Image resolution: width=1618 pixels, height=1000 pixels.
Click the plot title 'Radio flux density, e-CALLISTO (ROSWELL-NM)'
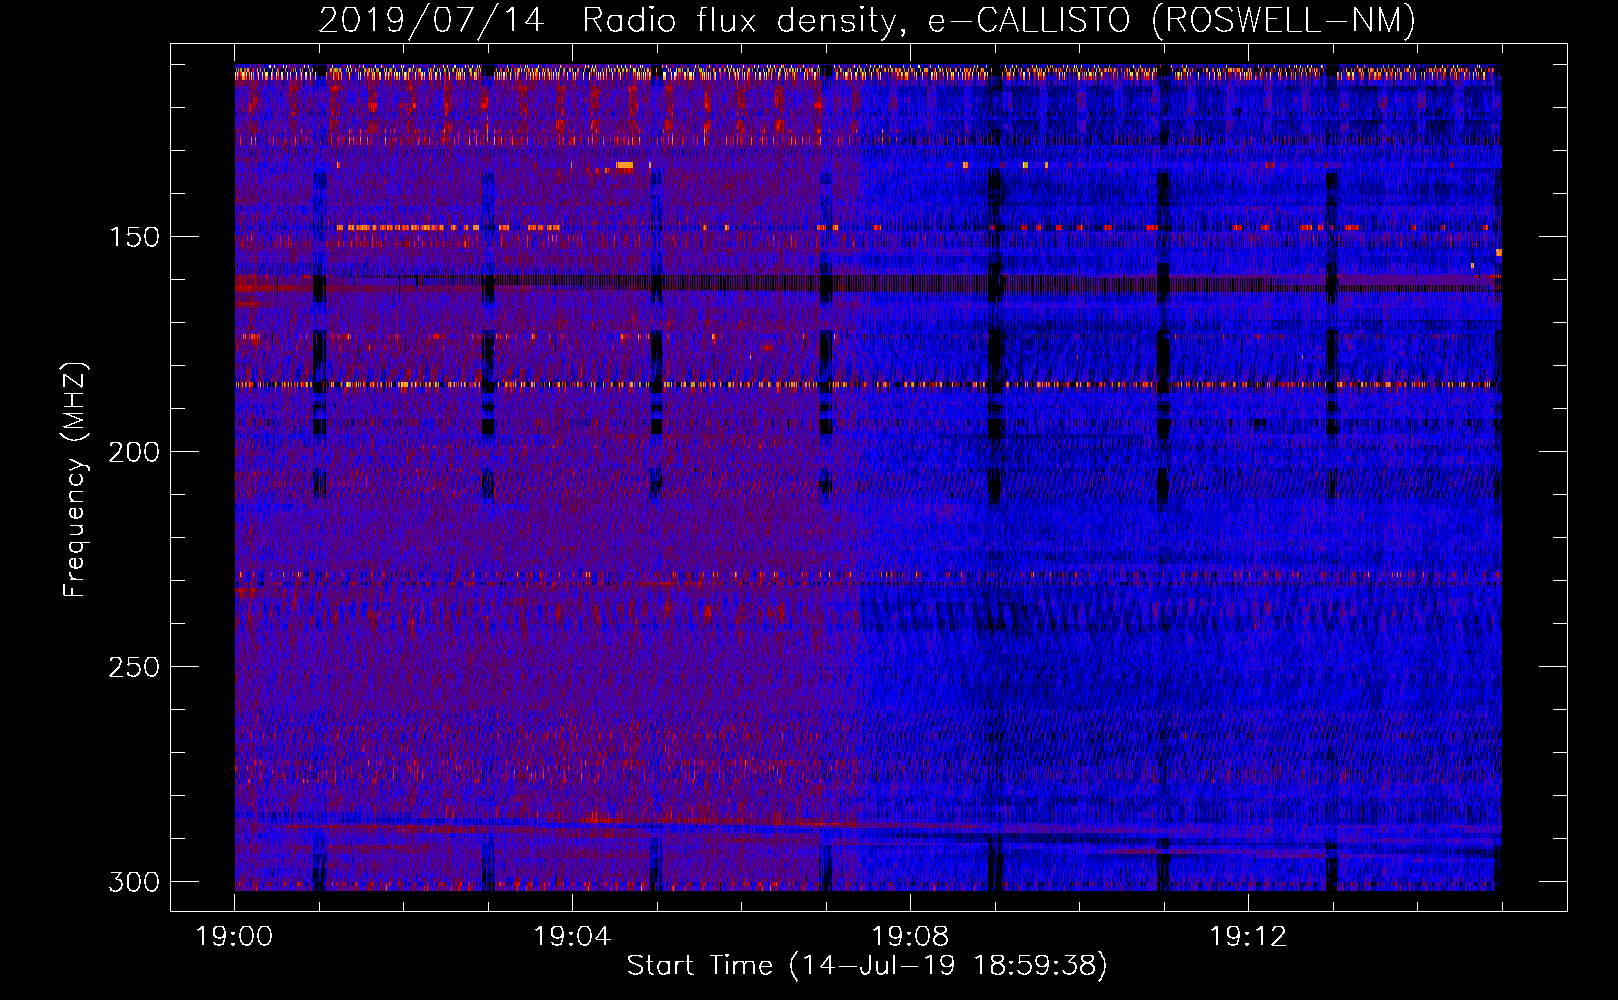click(x=999, y=20)
